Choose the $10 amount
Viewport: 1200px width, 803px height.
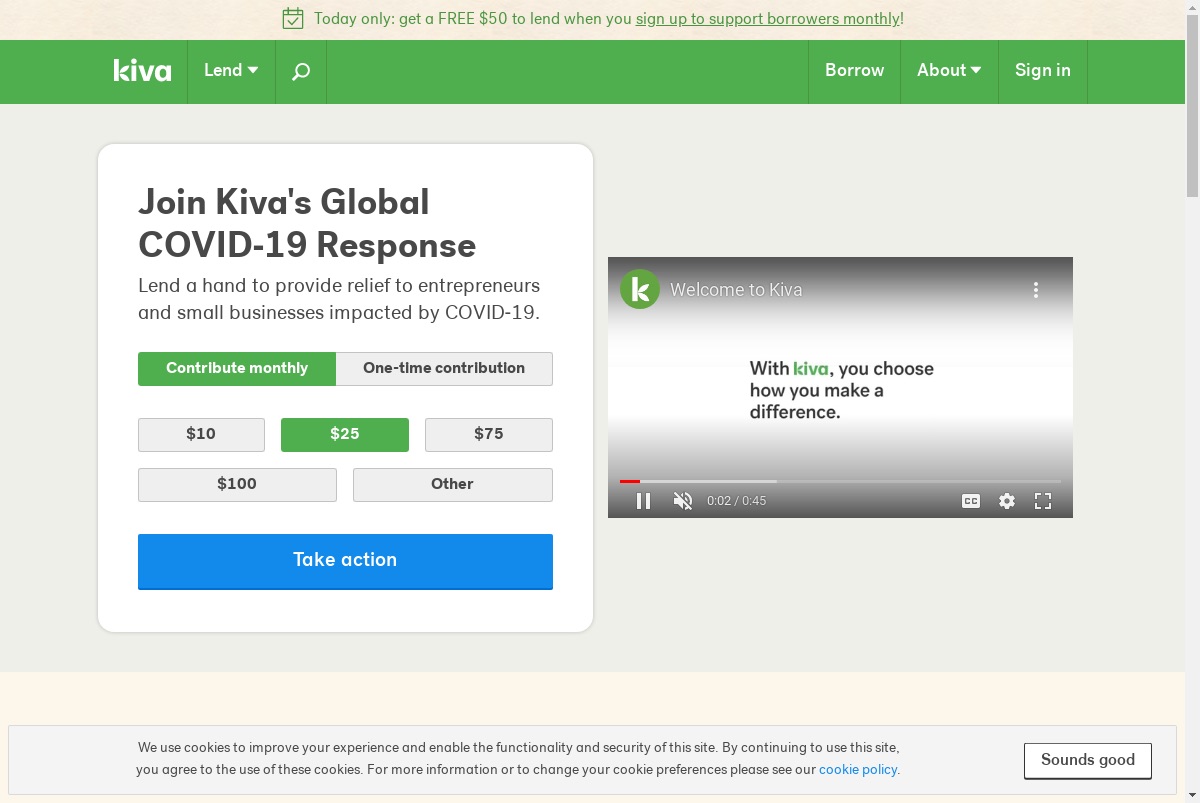[x=201, y=434]
